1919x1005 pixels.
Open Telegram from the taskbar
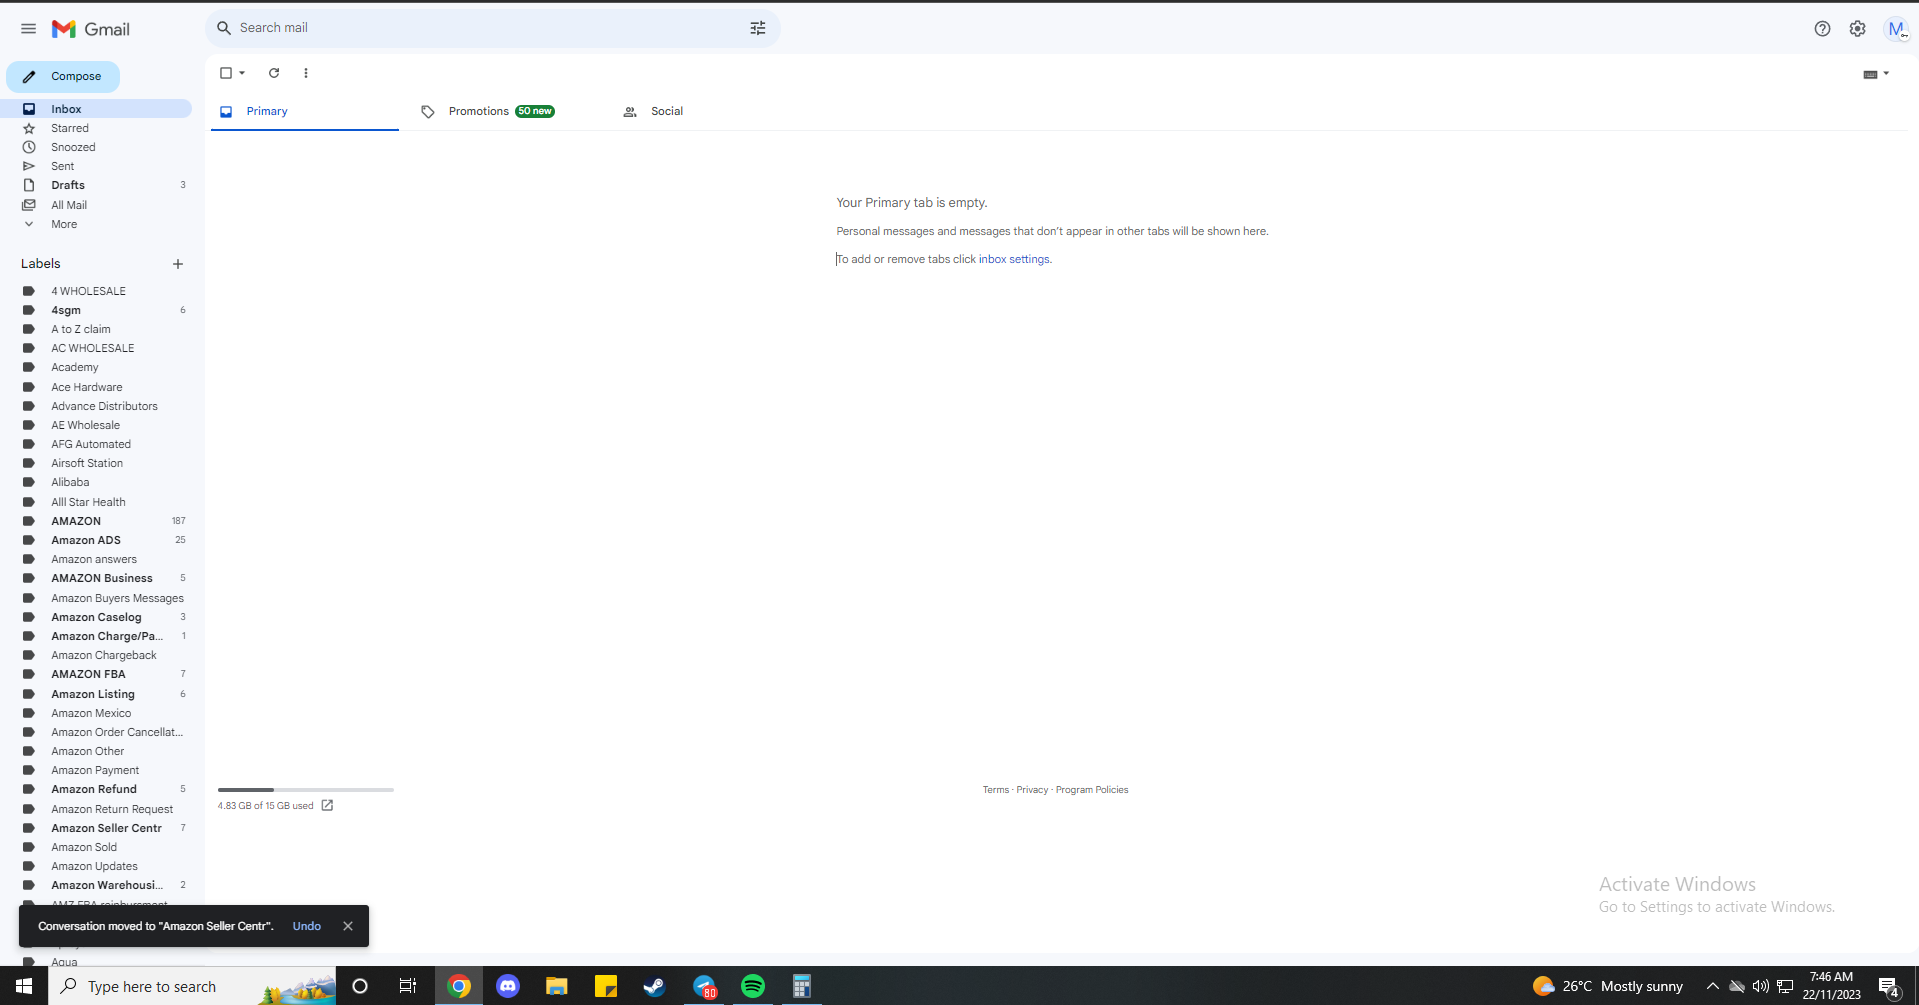point(704,986)
